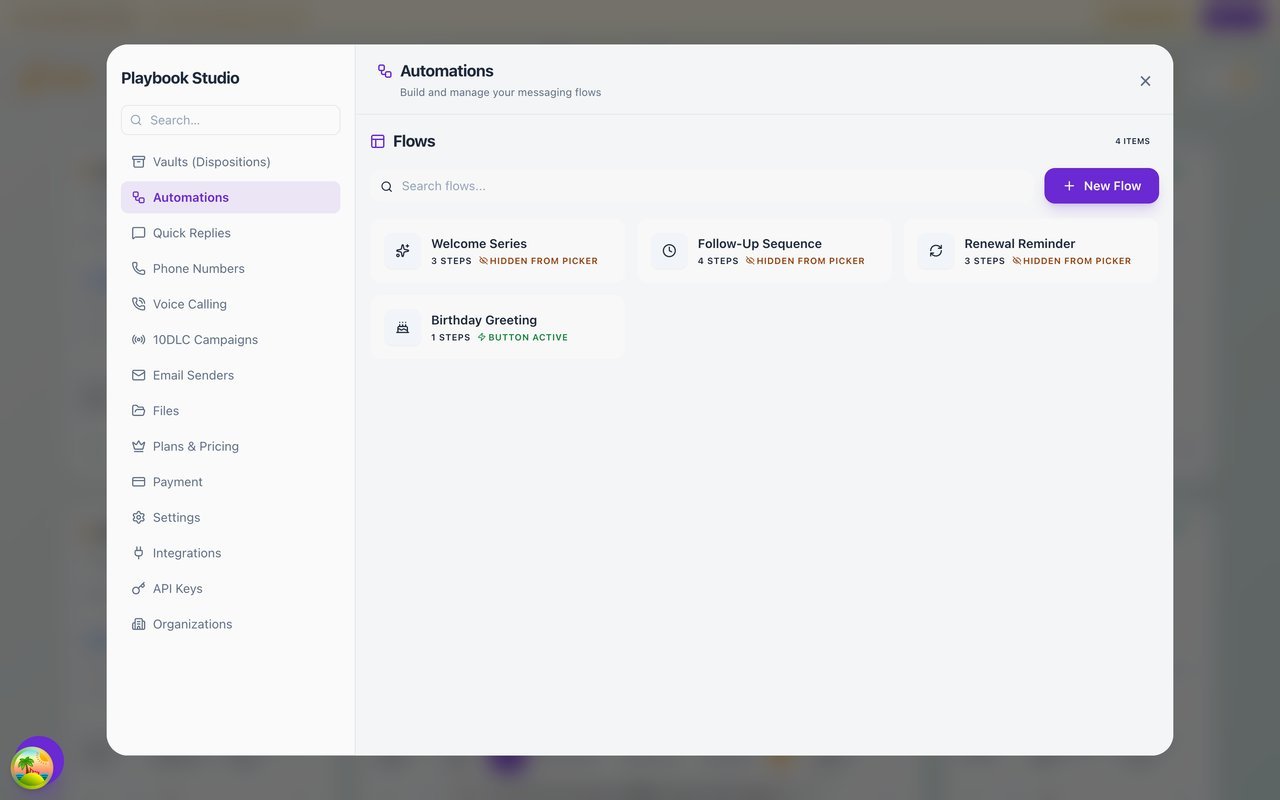Screen dimensions: 1280x800
Task: Open the Welcome Series flow title
Action: click(479, 243)
